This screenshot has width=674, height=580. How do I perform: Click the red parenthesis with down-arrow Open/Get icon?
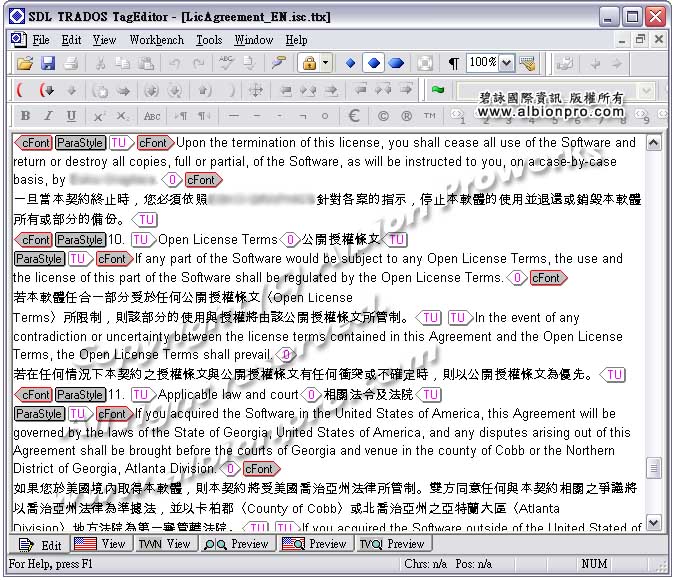pos(46,90)
